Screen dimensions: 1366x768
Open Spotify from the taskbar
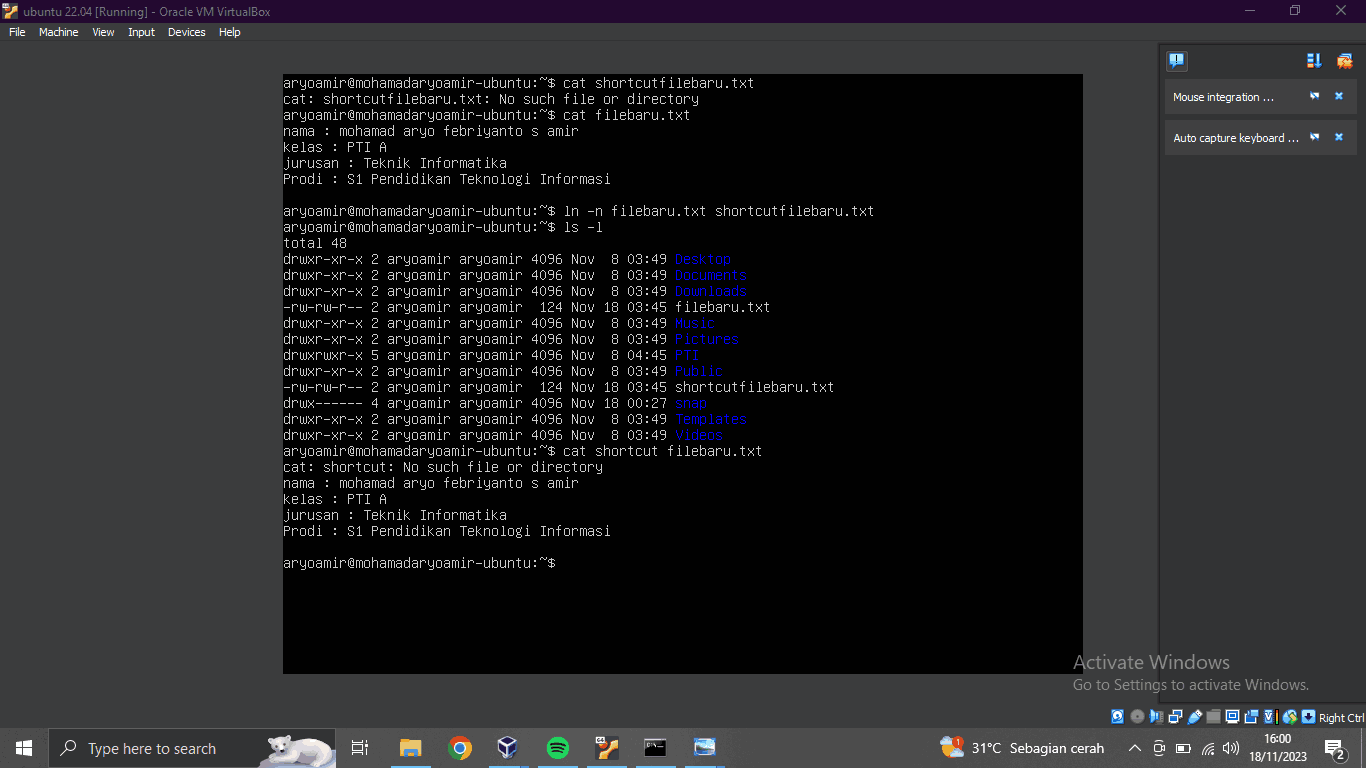click(x=557, y=748)
